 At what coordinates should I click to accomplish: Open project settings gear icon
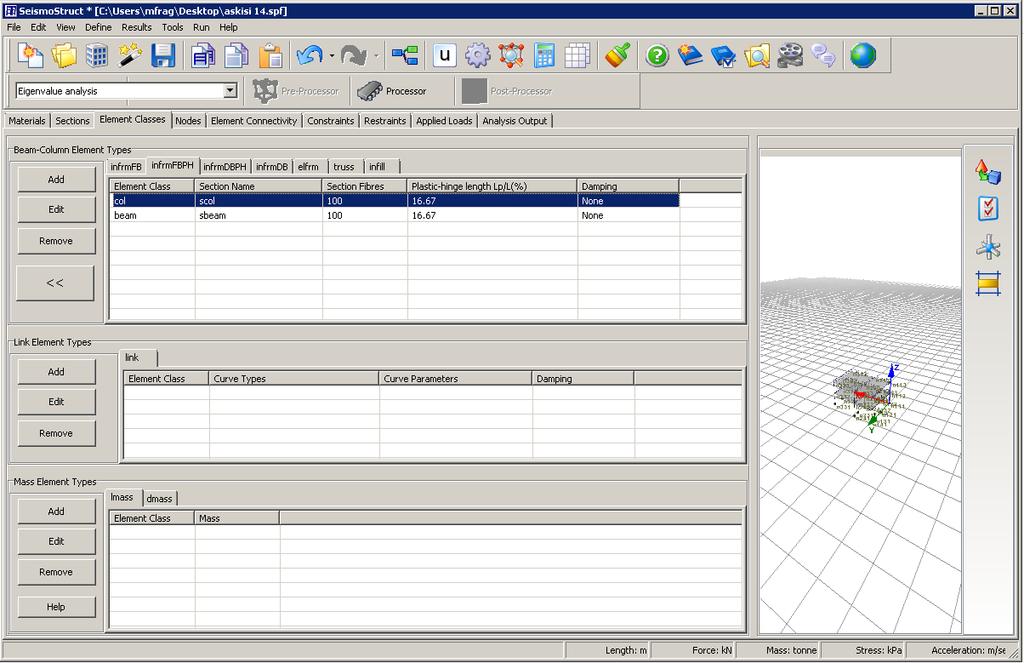(477, 56)
